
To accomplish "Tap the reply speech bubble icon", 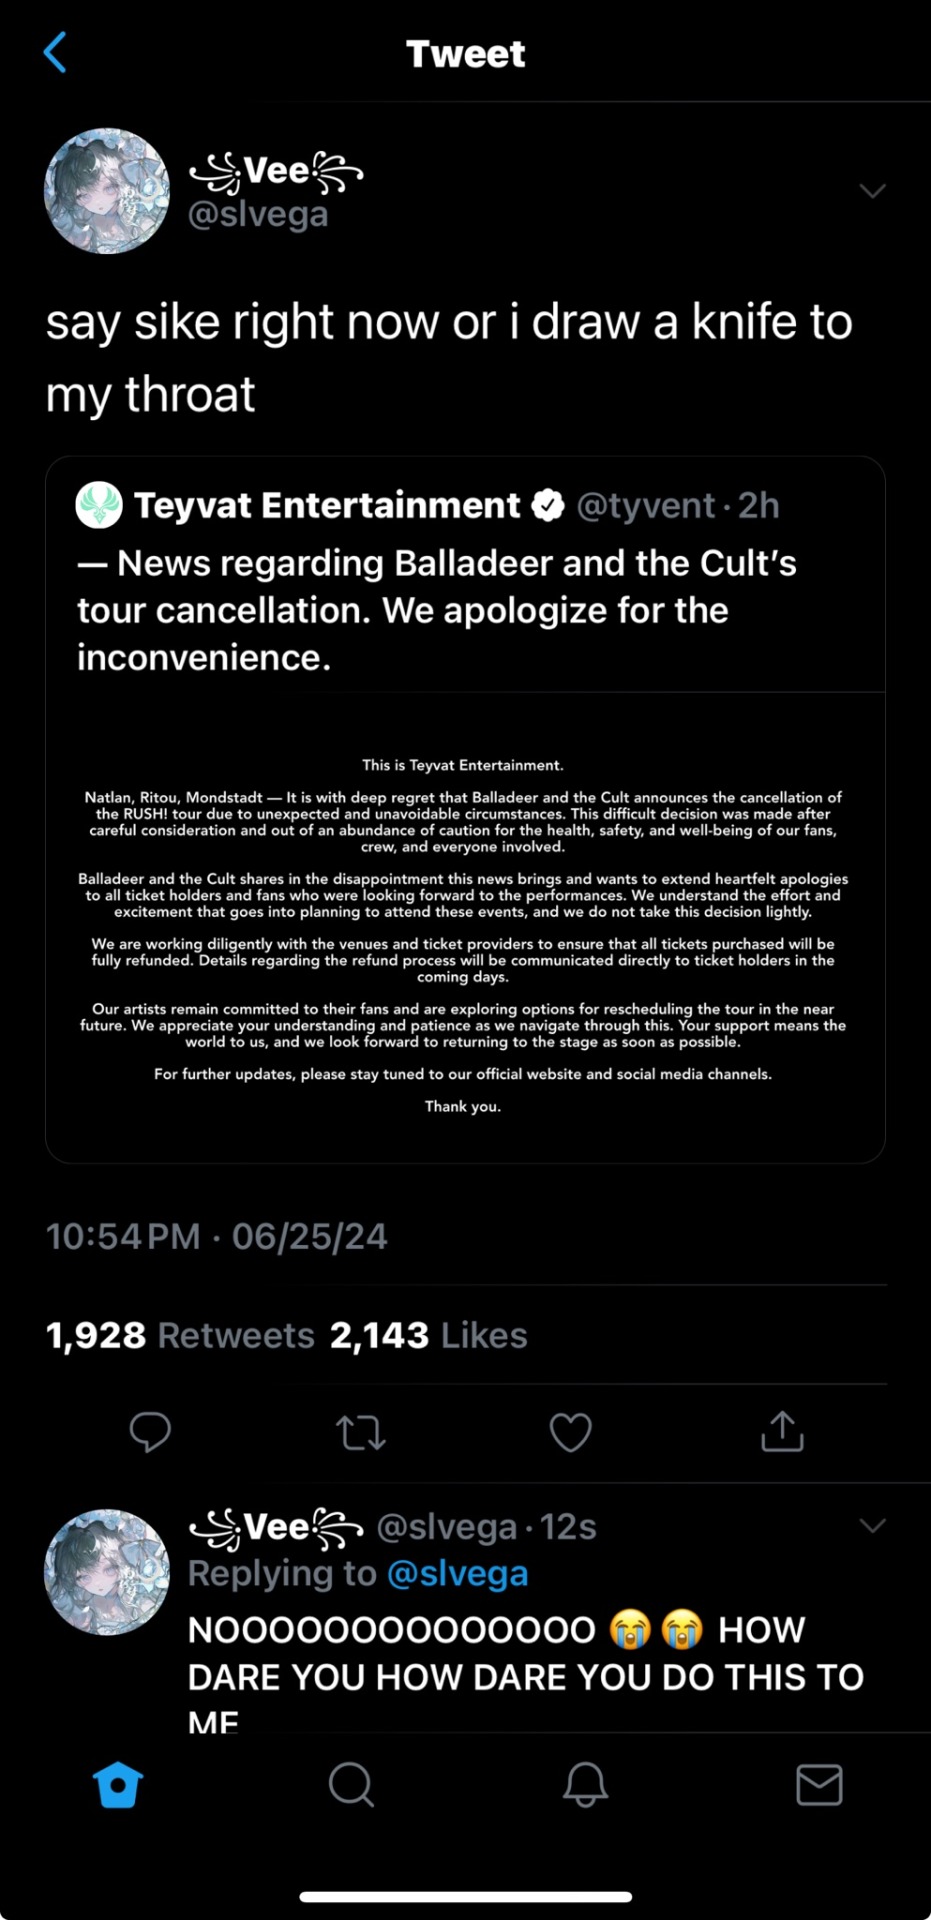I will point(150,1432).
